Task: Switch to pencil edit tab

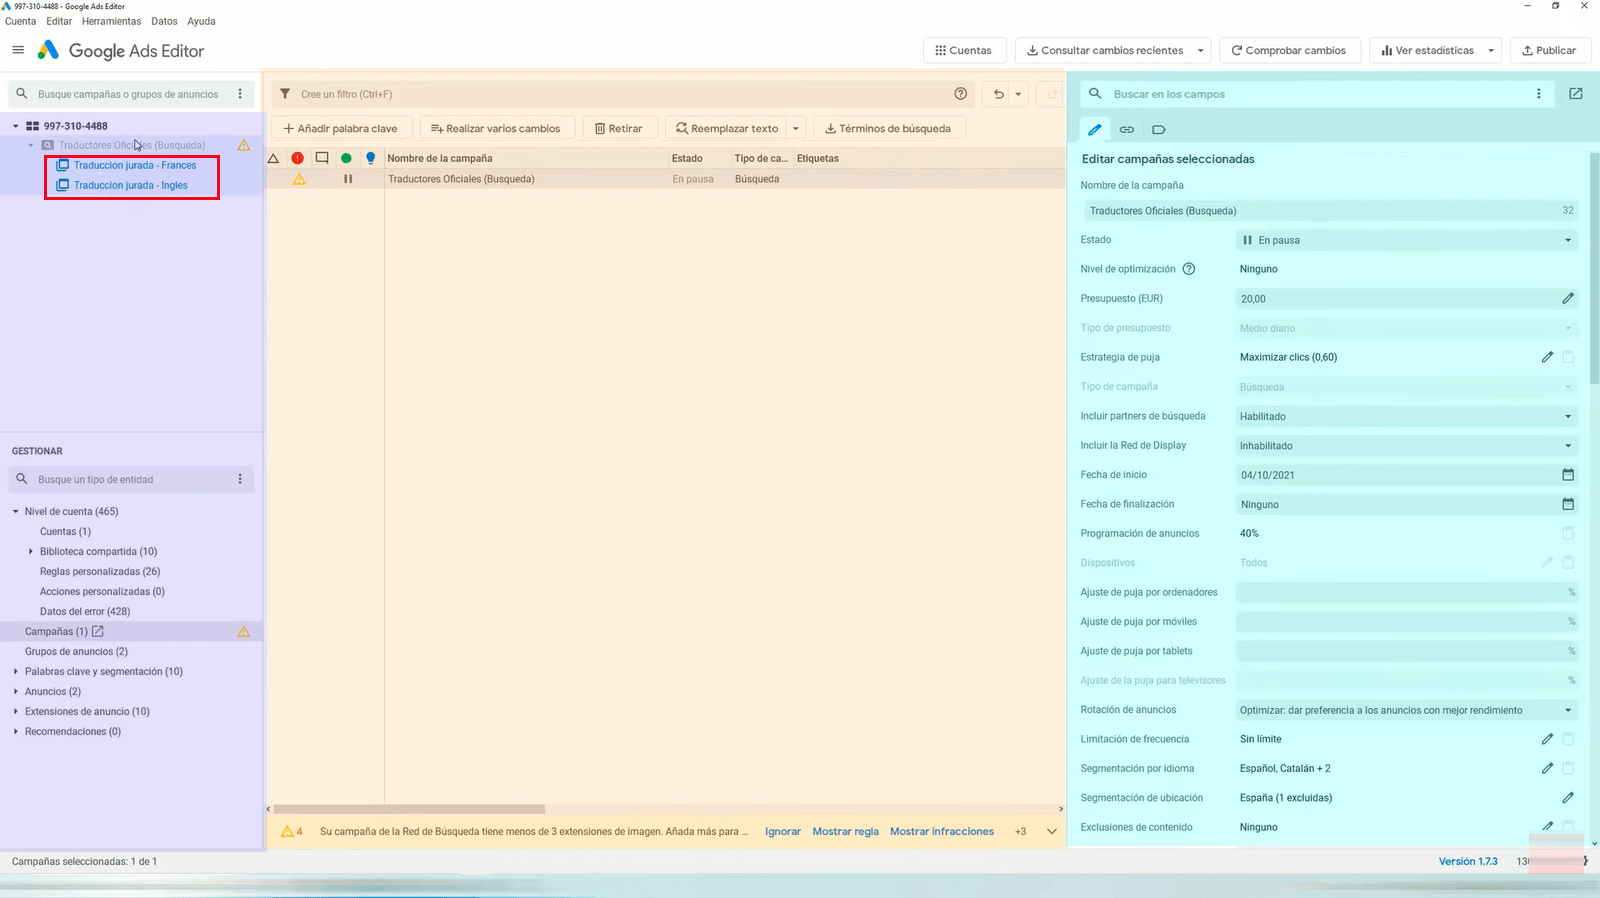Action: [1095, 129]
